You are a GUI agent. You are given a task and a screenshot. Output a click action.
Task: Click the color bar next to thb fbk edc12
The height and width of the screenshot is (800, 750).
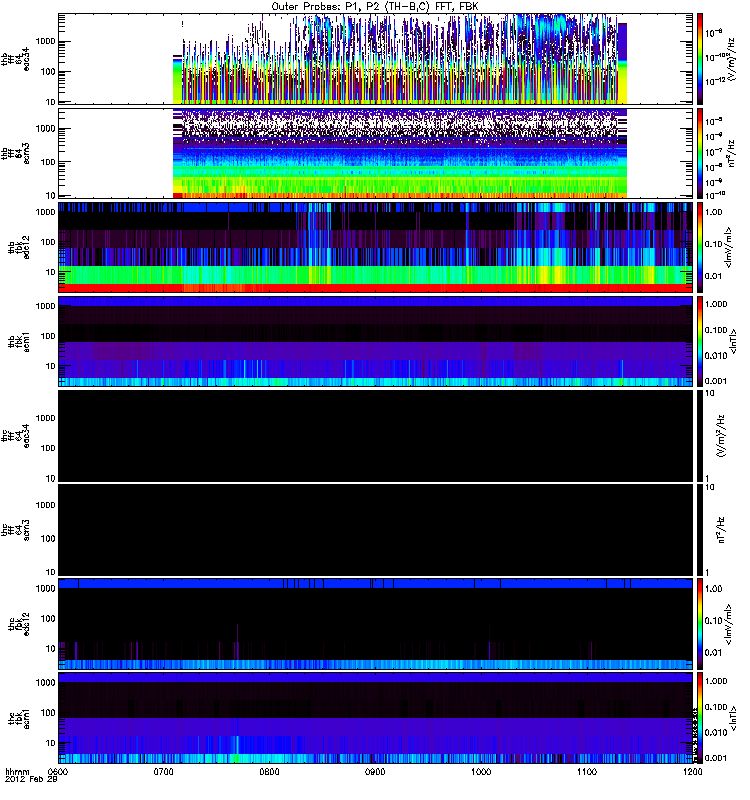(x=701, y=247)
